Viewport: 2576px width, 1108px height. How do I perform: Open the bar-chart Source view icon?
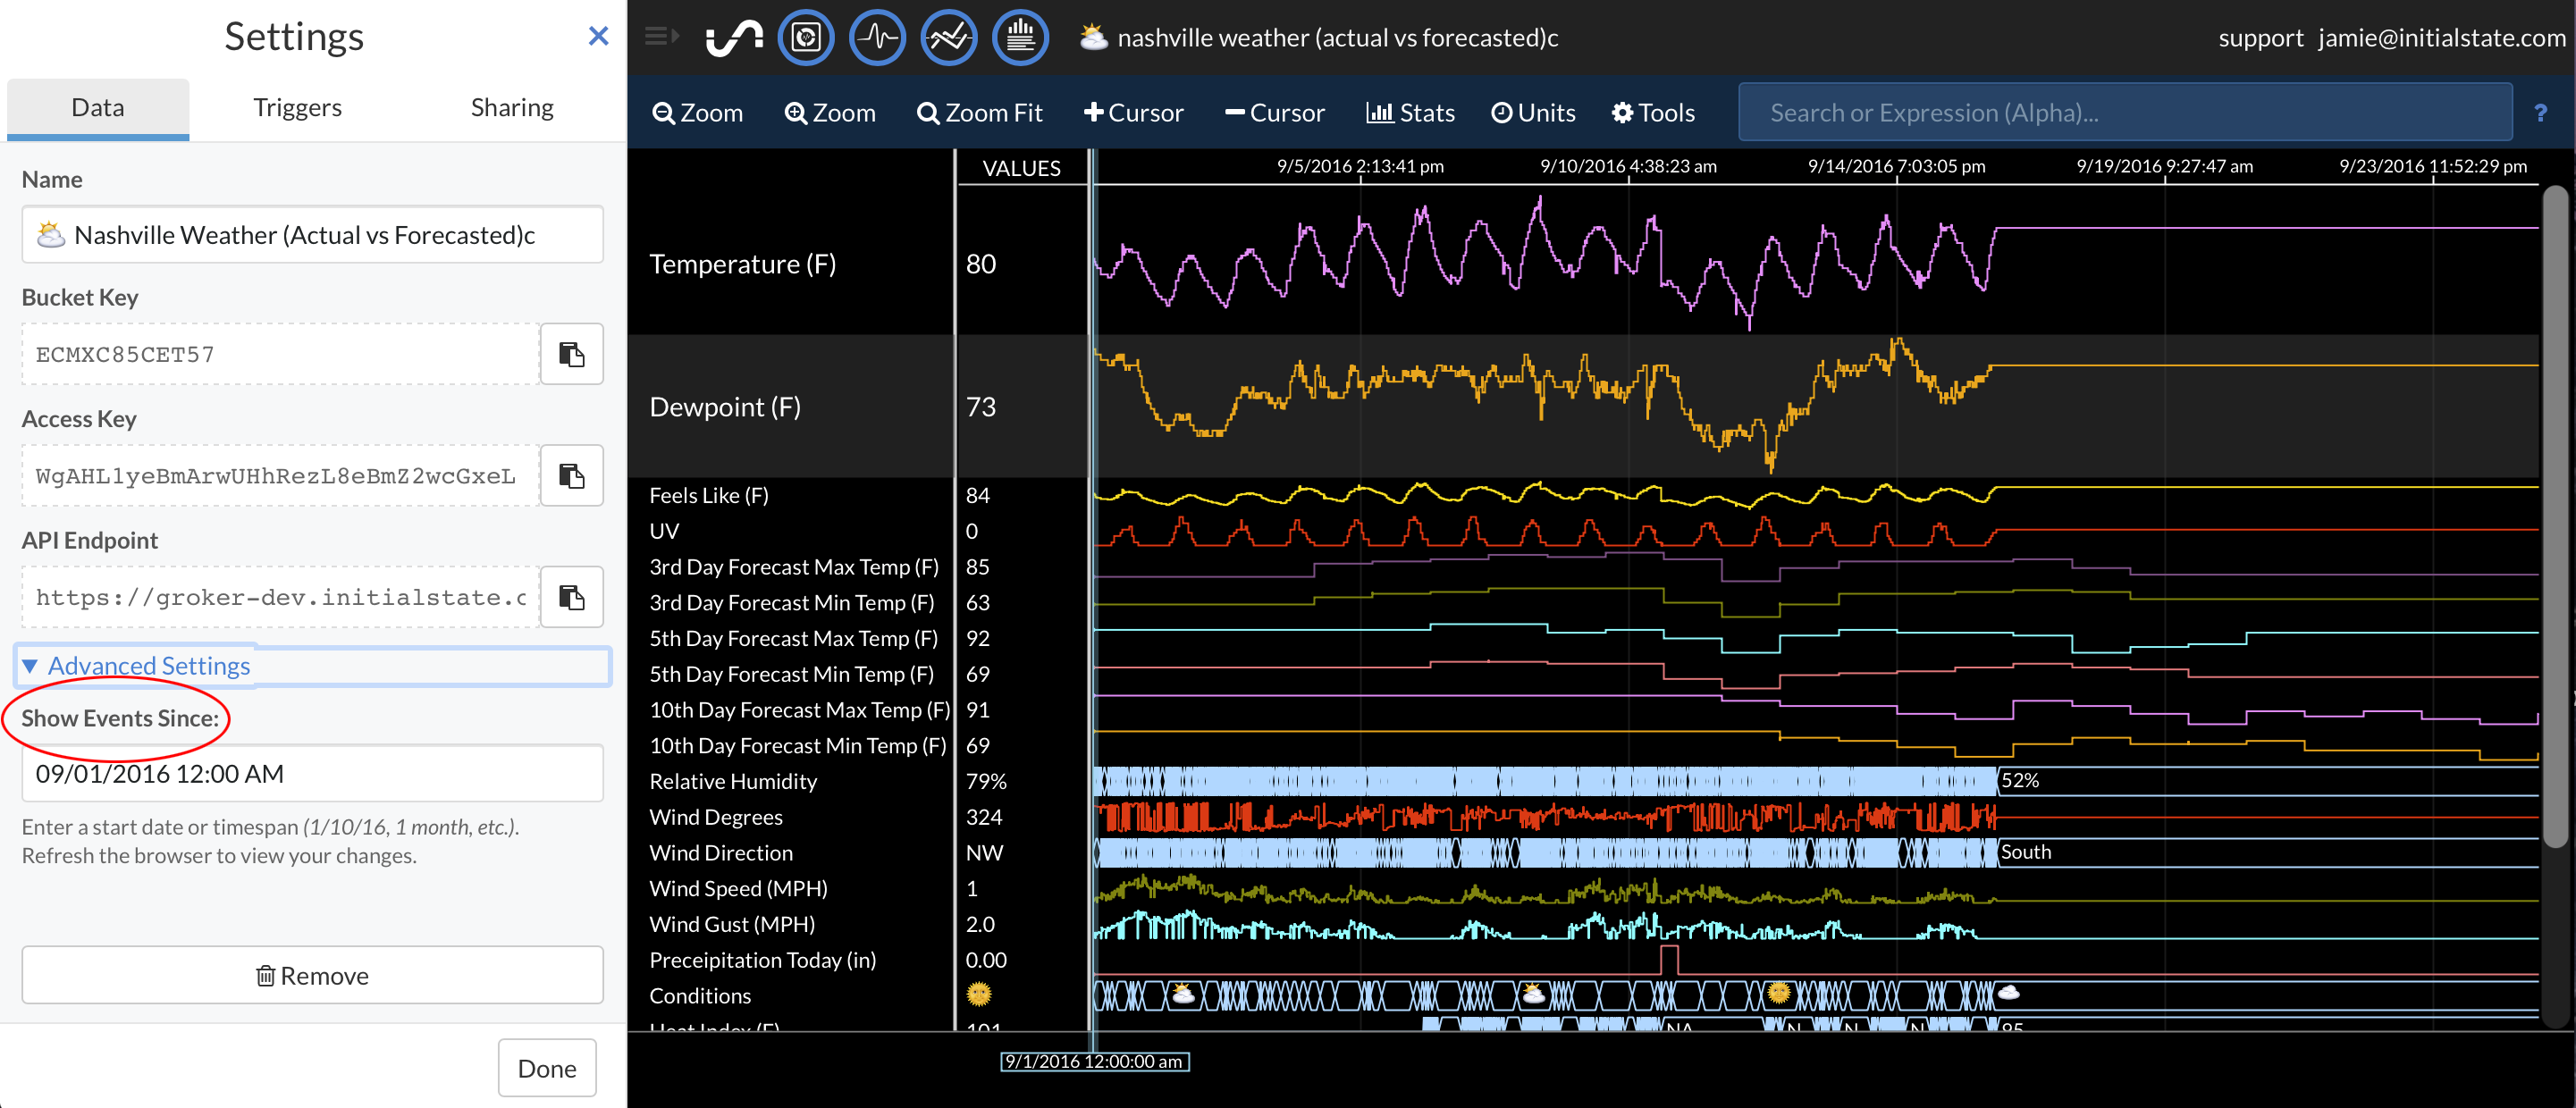(1020, 38)
